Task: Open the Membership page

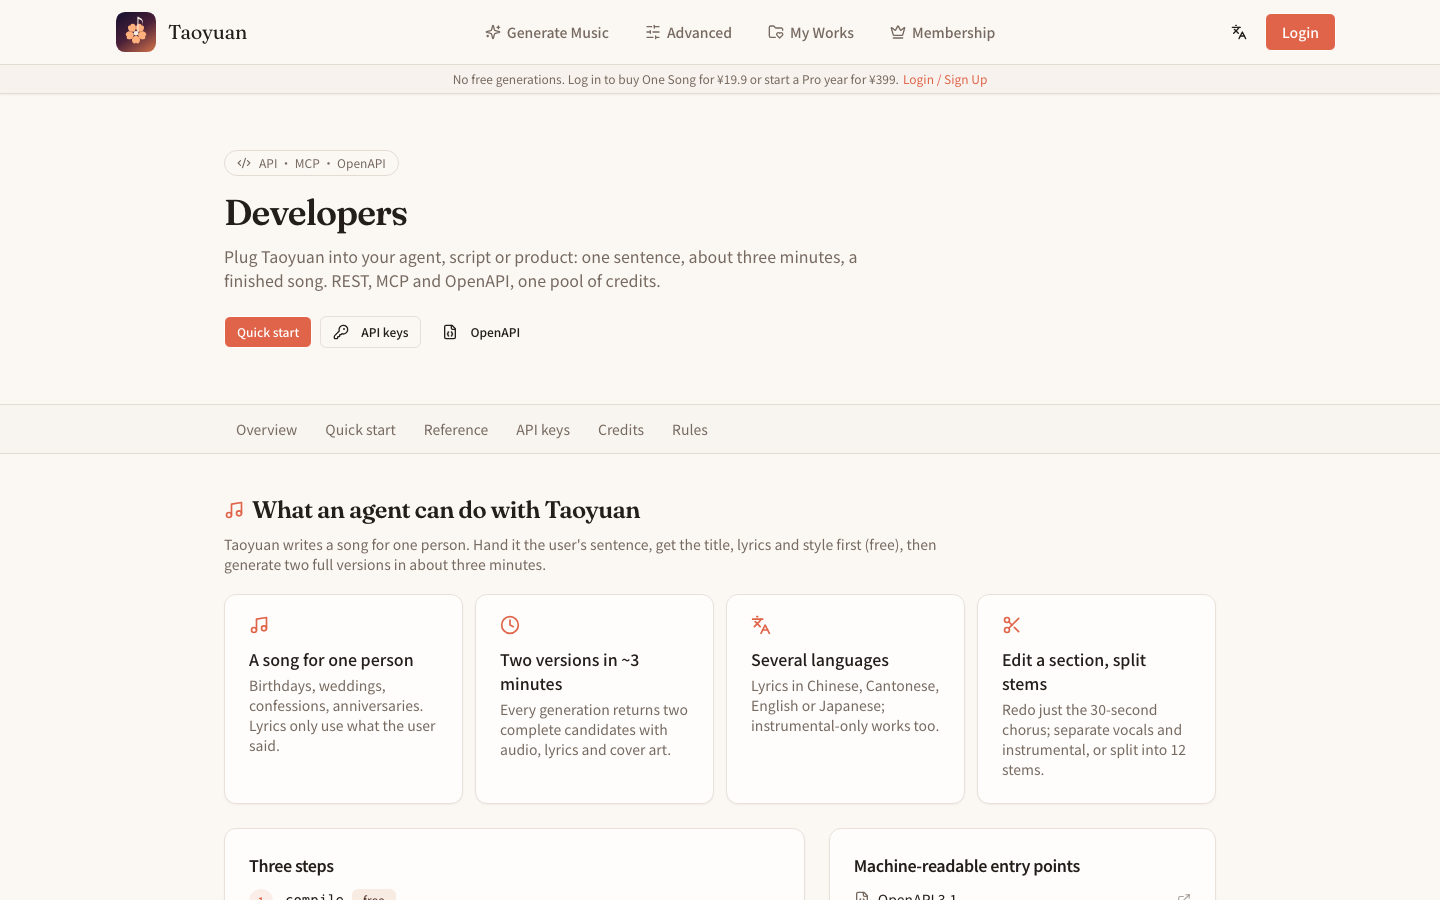Action: tap(943, 32)
